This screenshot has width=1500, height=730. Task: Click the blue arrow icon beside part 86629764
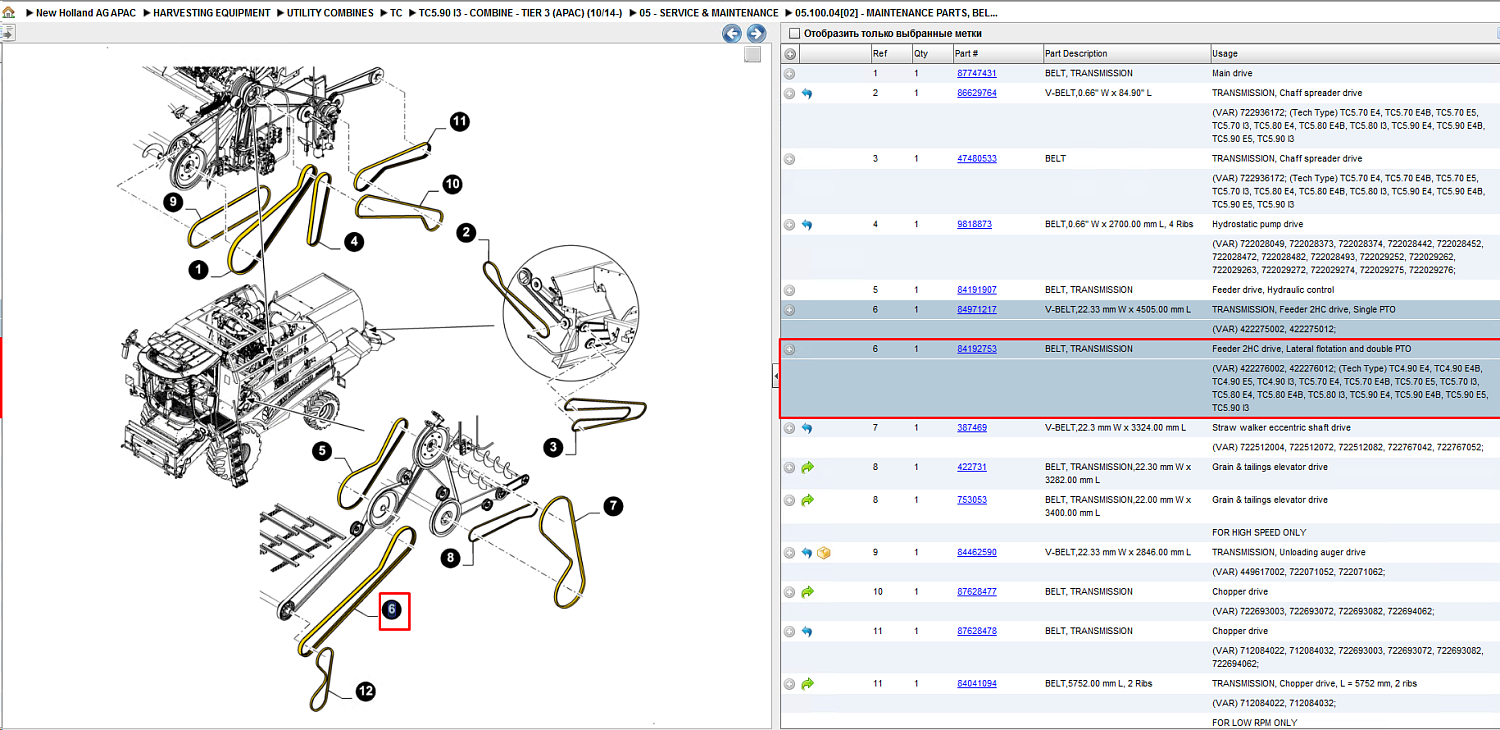[807, 93]
